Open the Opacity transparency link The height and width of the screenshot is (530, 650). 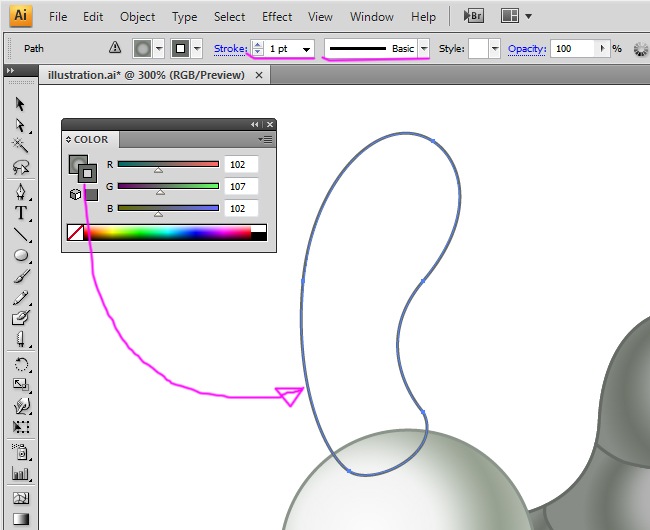pos(527,48)
